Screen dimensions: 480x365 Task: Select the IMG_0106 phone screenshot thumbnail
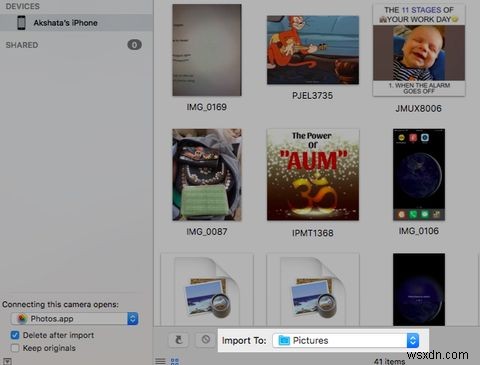pos(419,175)
